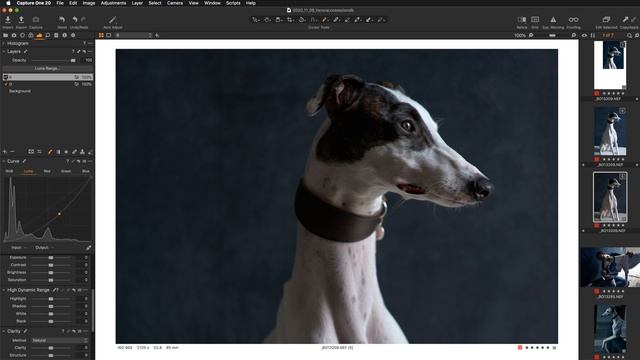
Task: Open the Scripts menu
Action: coord(233,3)
